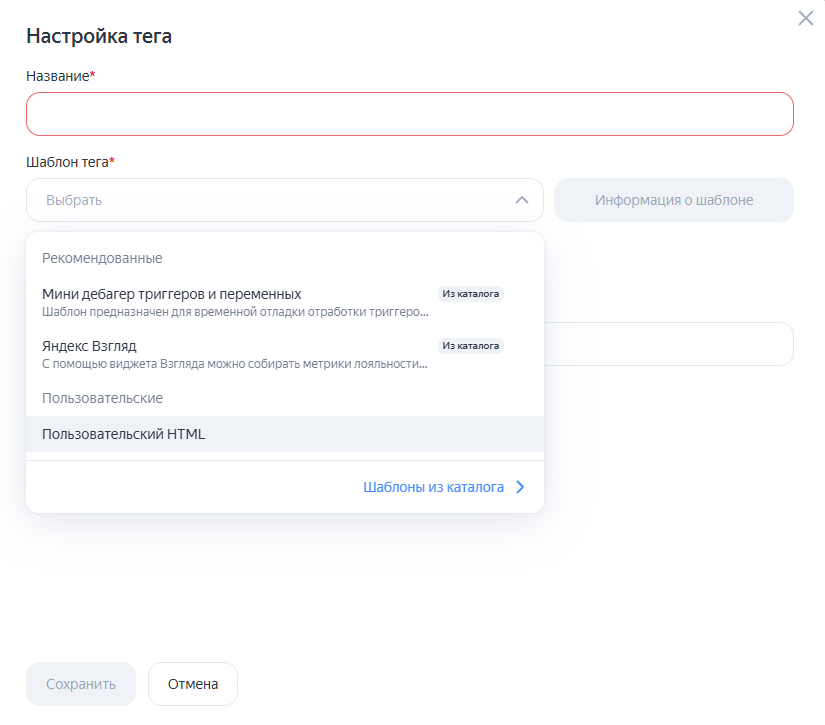Select the Пользовательский HTML template option

pos(124,434)
